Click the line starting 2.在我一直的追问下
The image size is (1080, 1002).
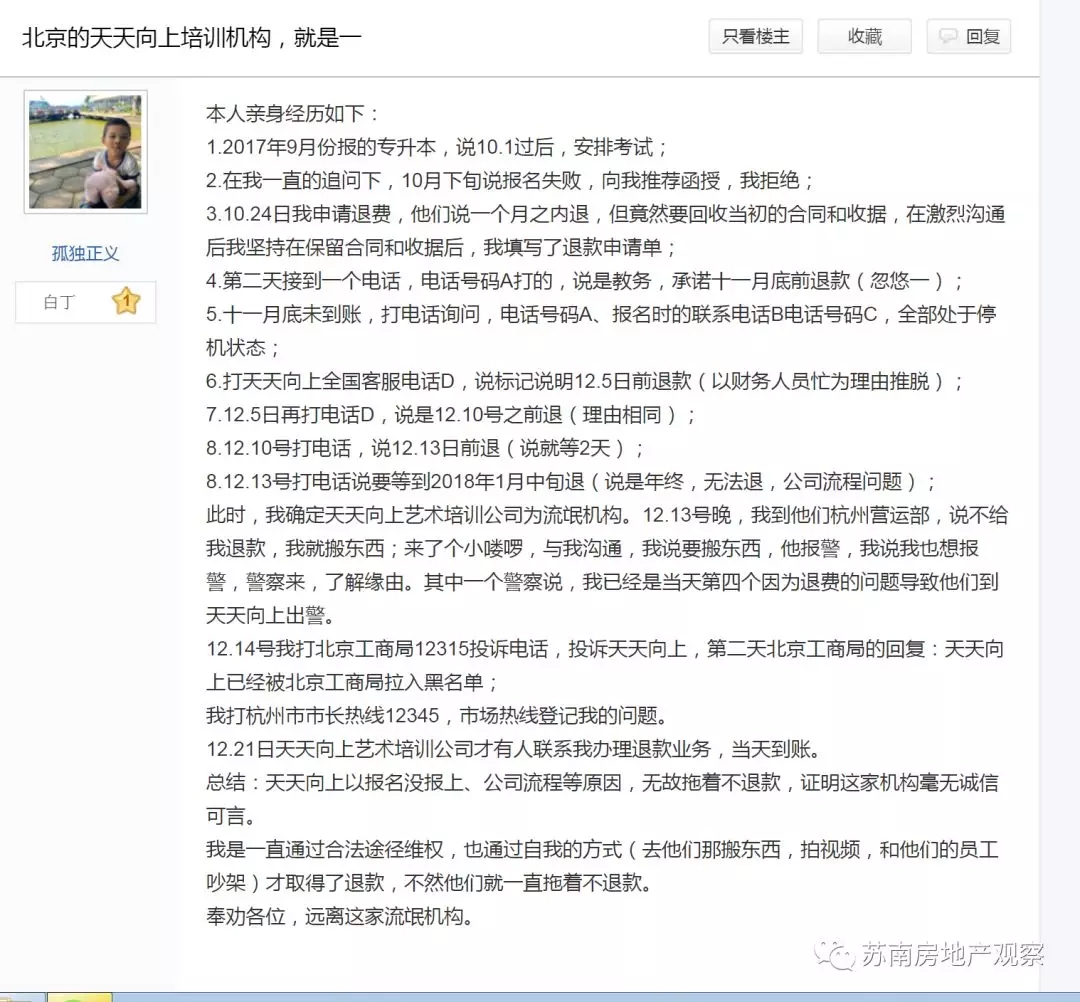click(510, 180)
